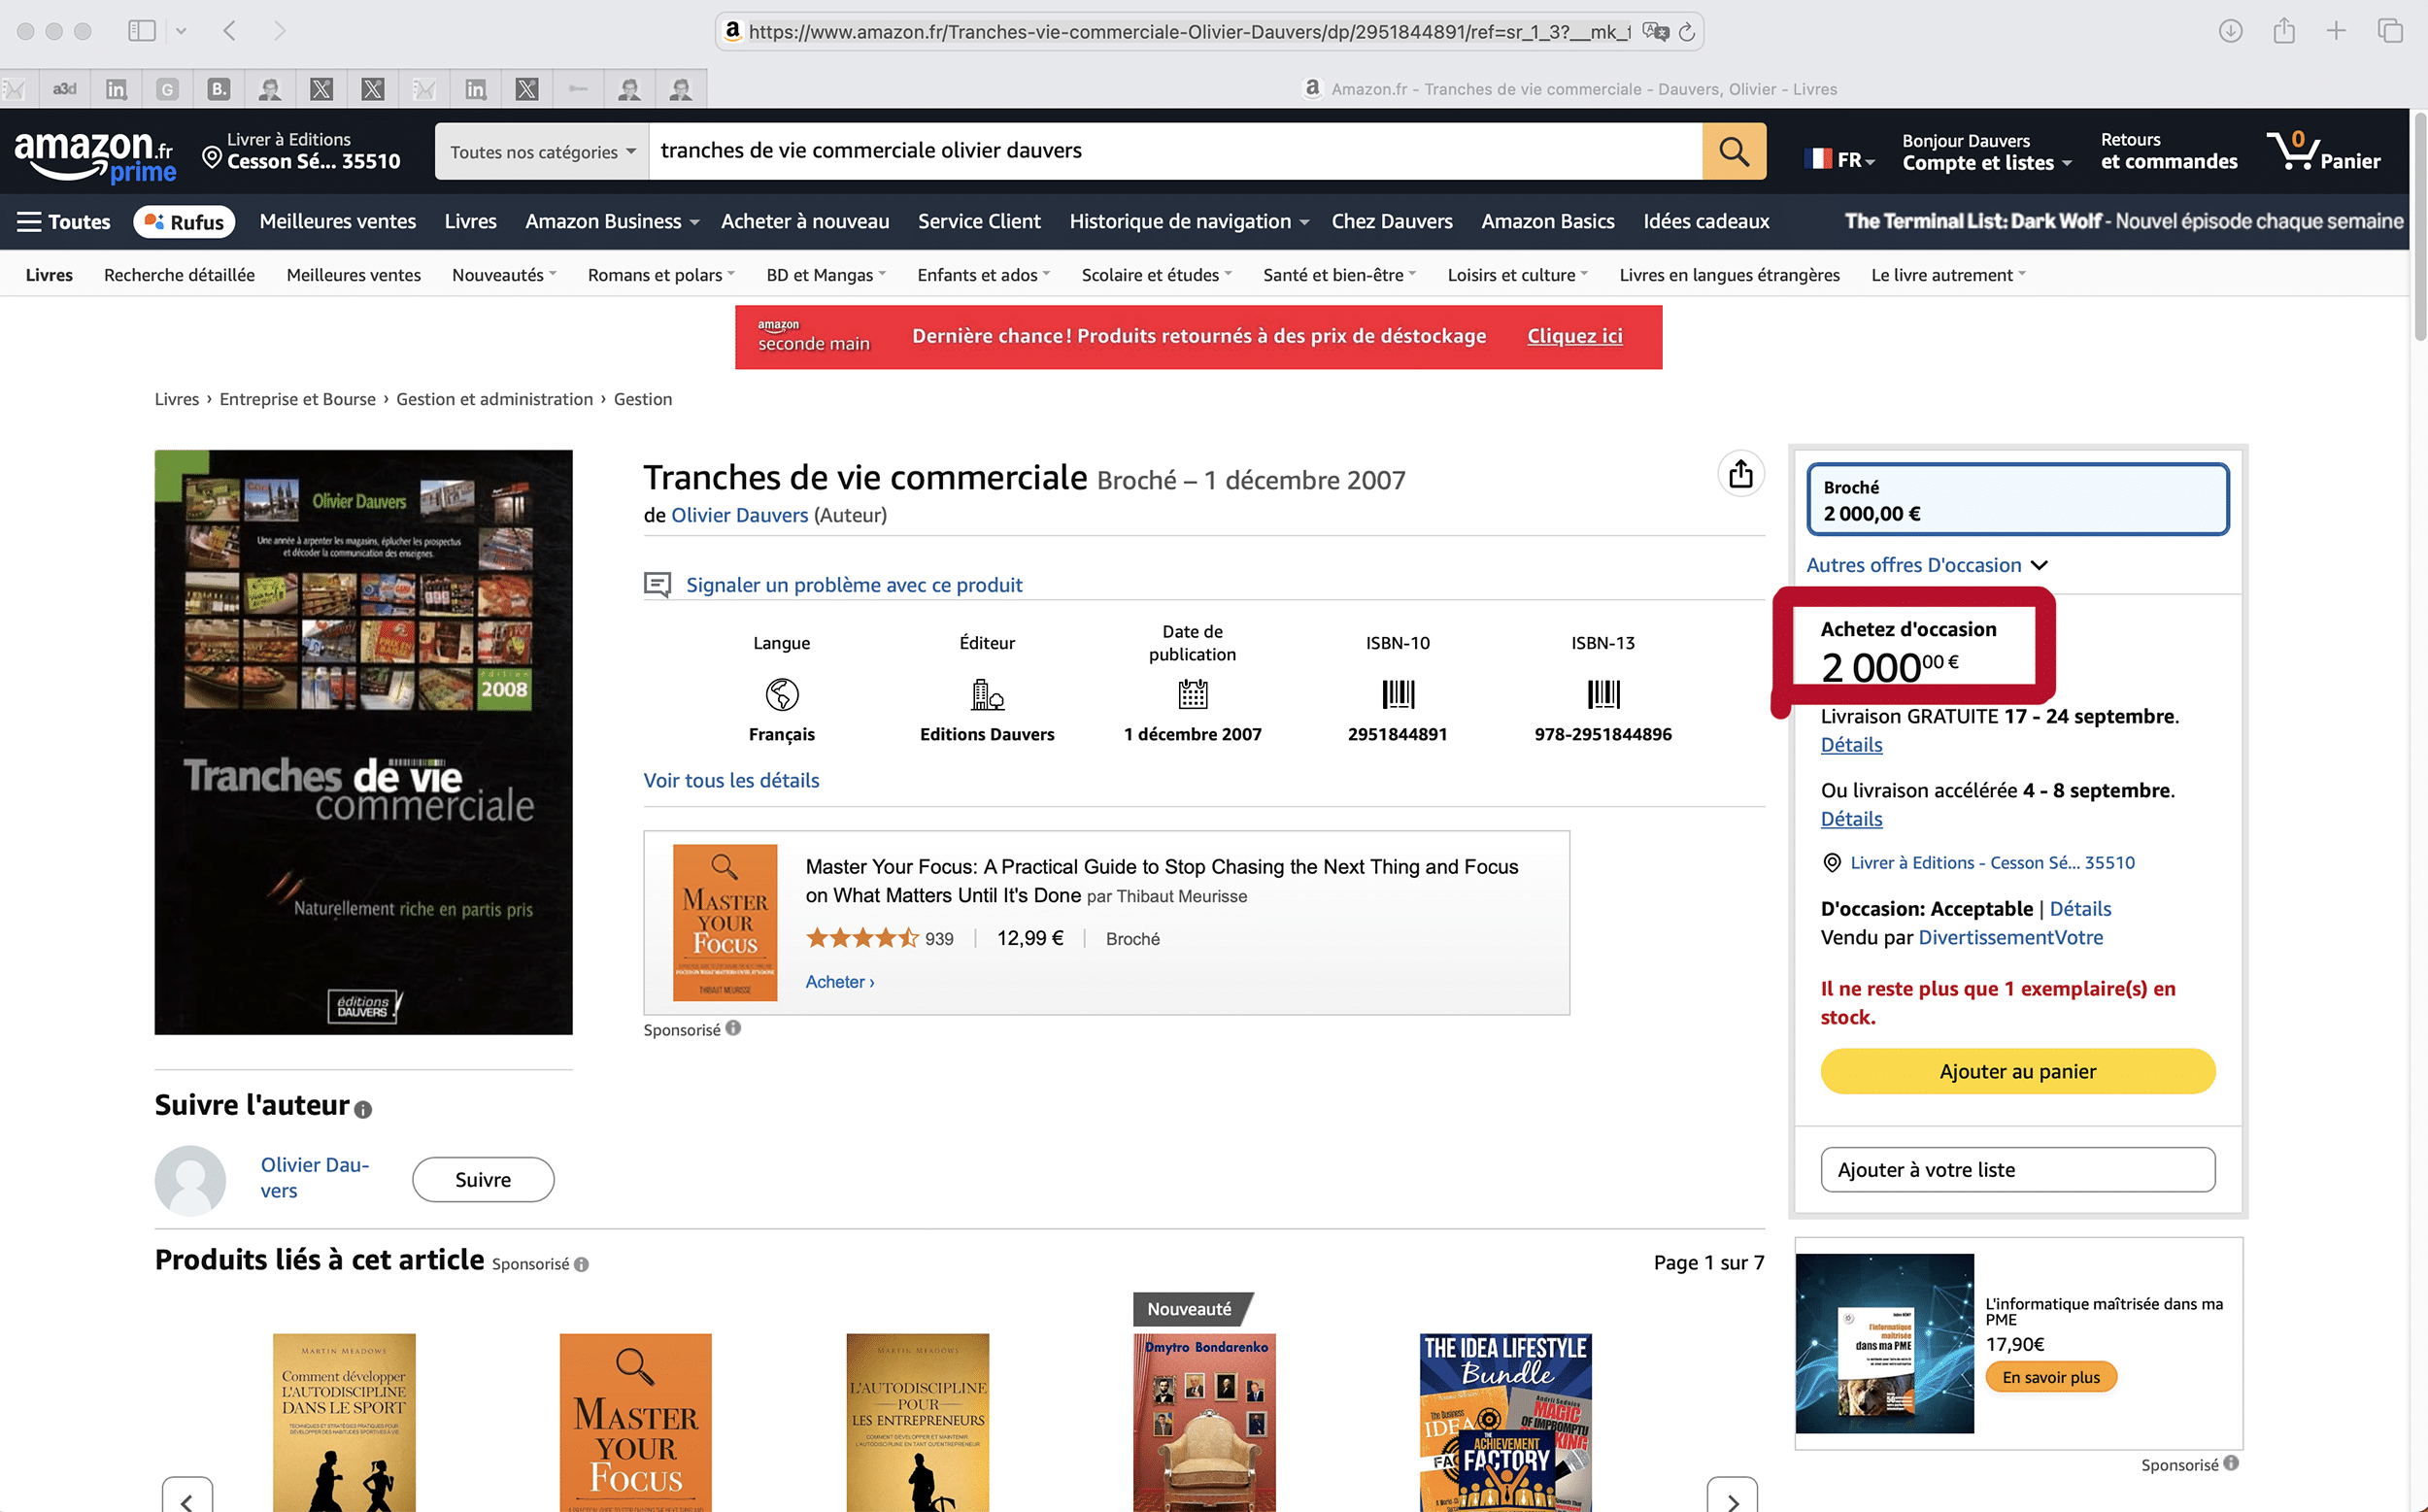The width and height of the screenshot is (2428, 1512).
Task: Click the yellow Ajouter au panier button
Action: click(x=2017, y=1071)
